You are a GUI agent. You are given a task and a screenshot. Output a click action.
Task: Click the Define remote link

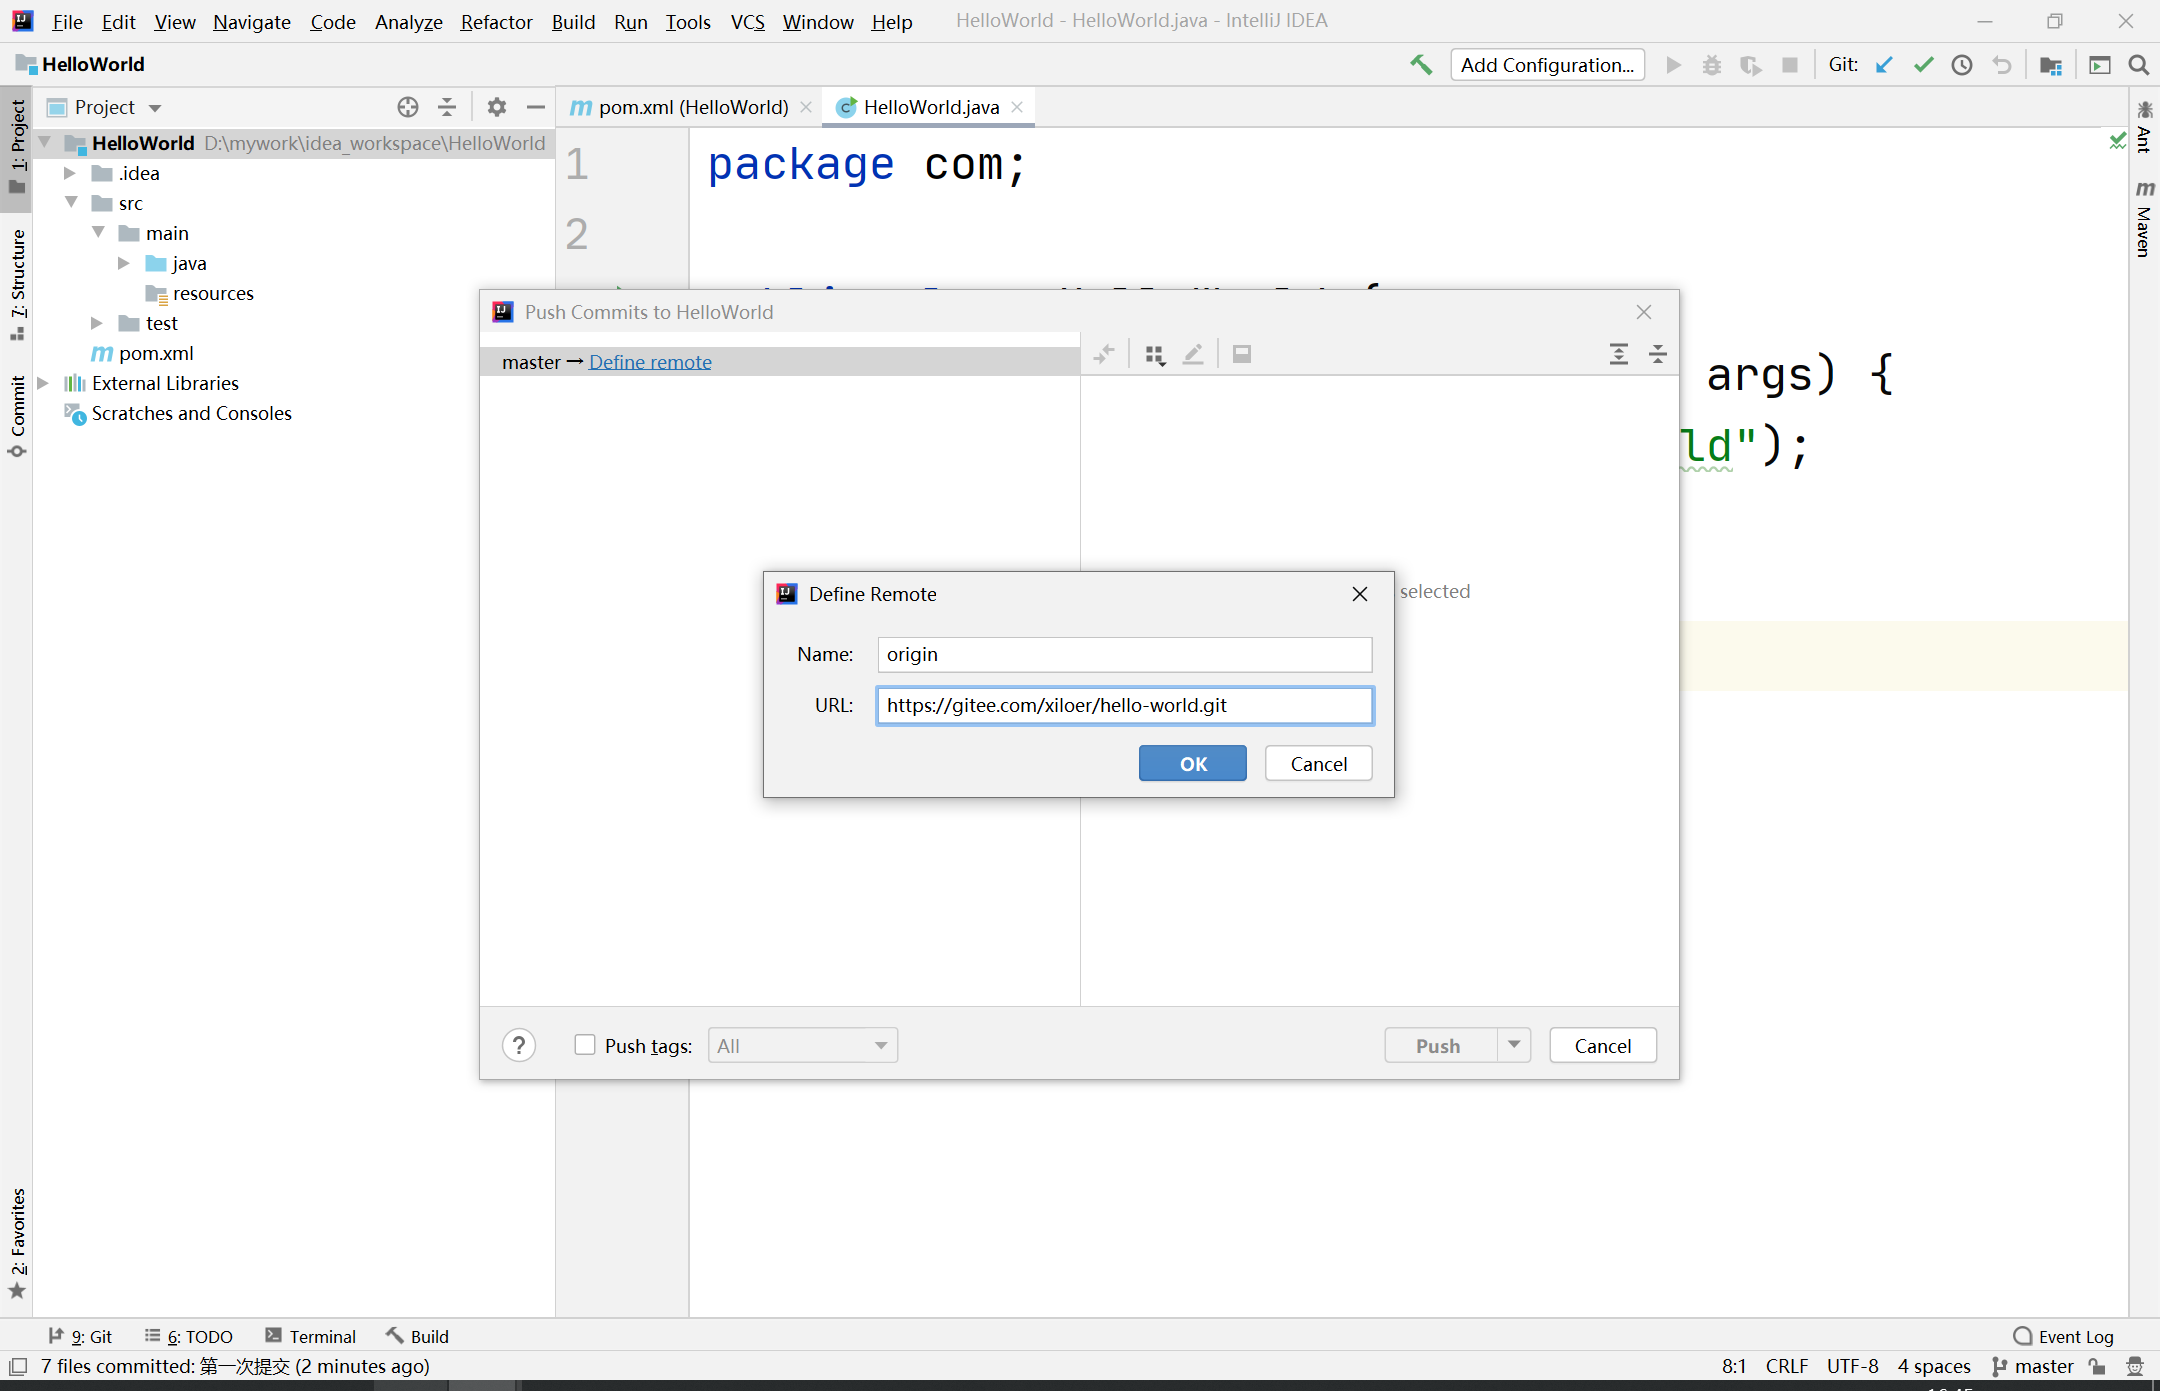[650, 362]
